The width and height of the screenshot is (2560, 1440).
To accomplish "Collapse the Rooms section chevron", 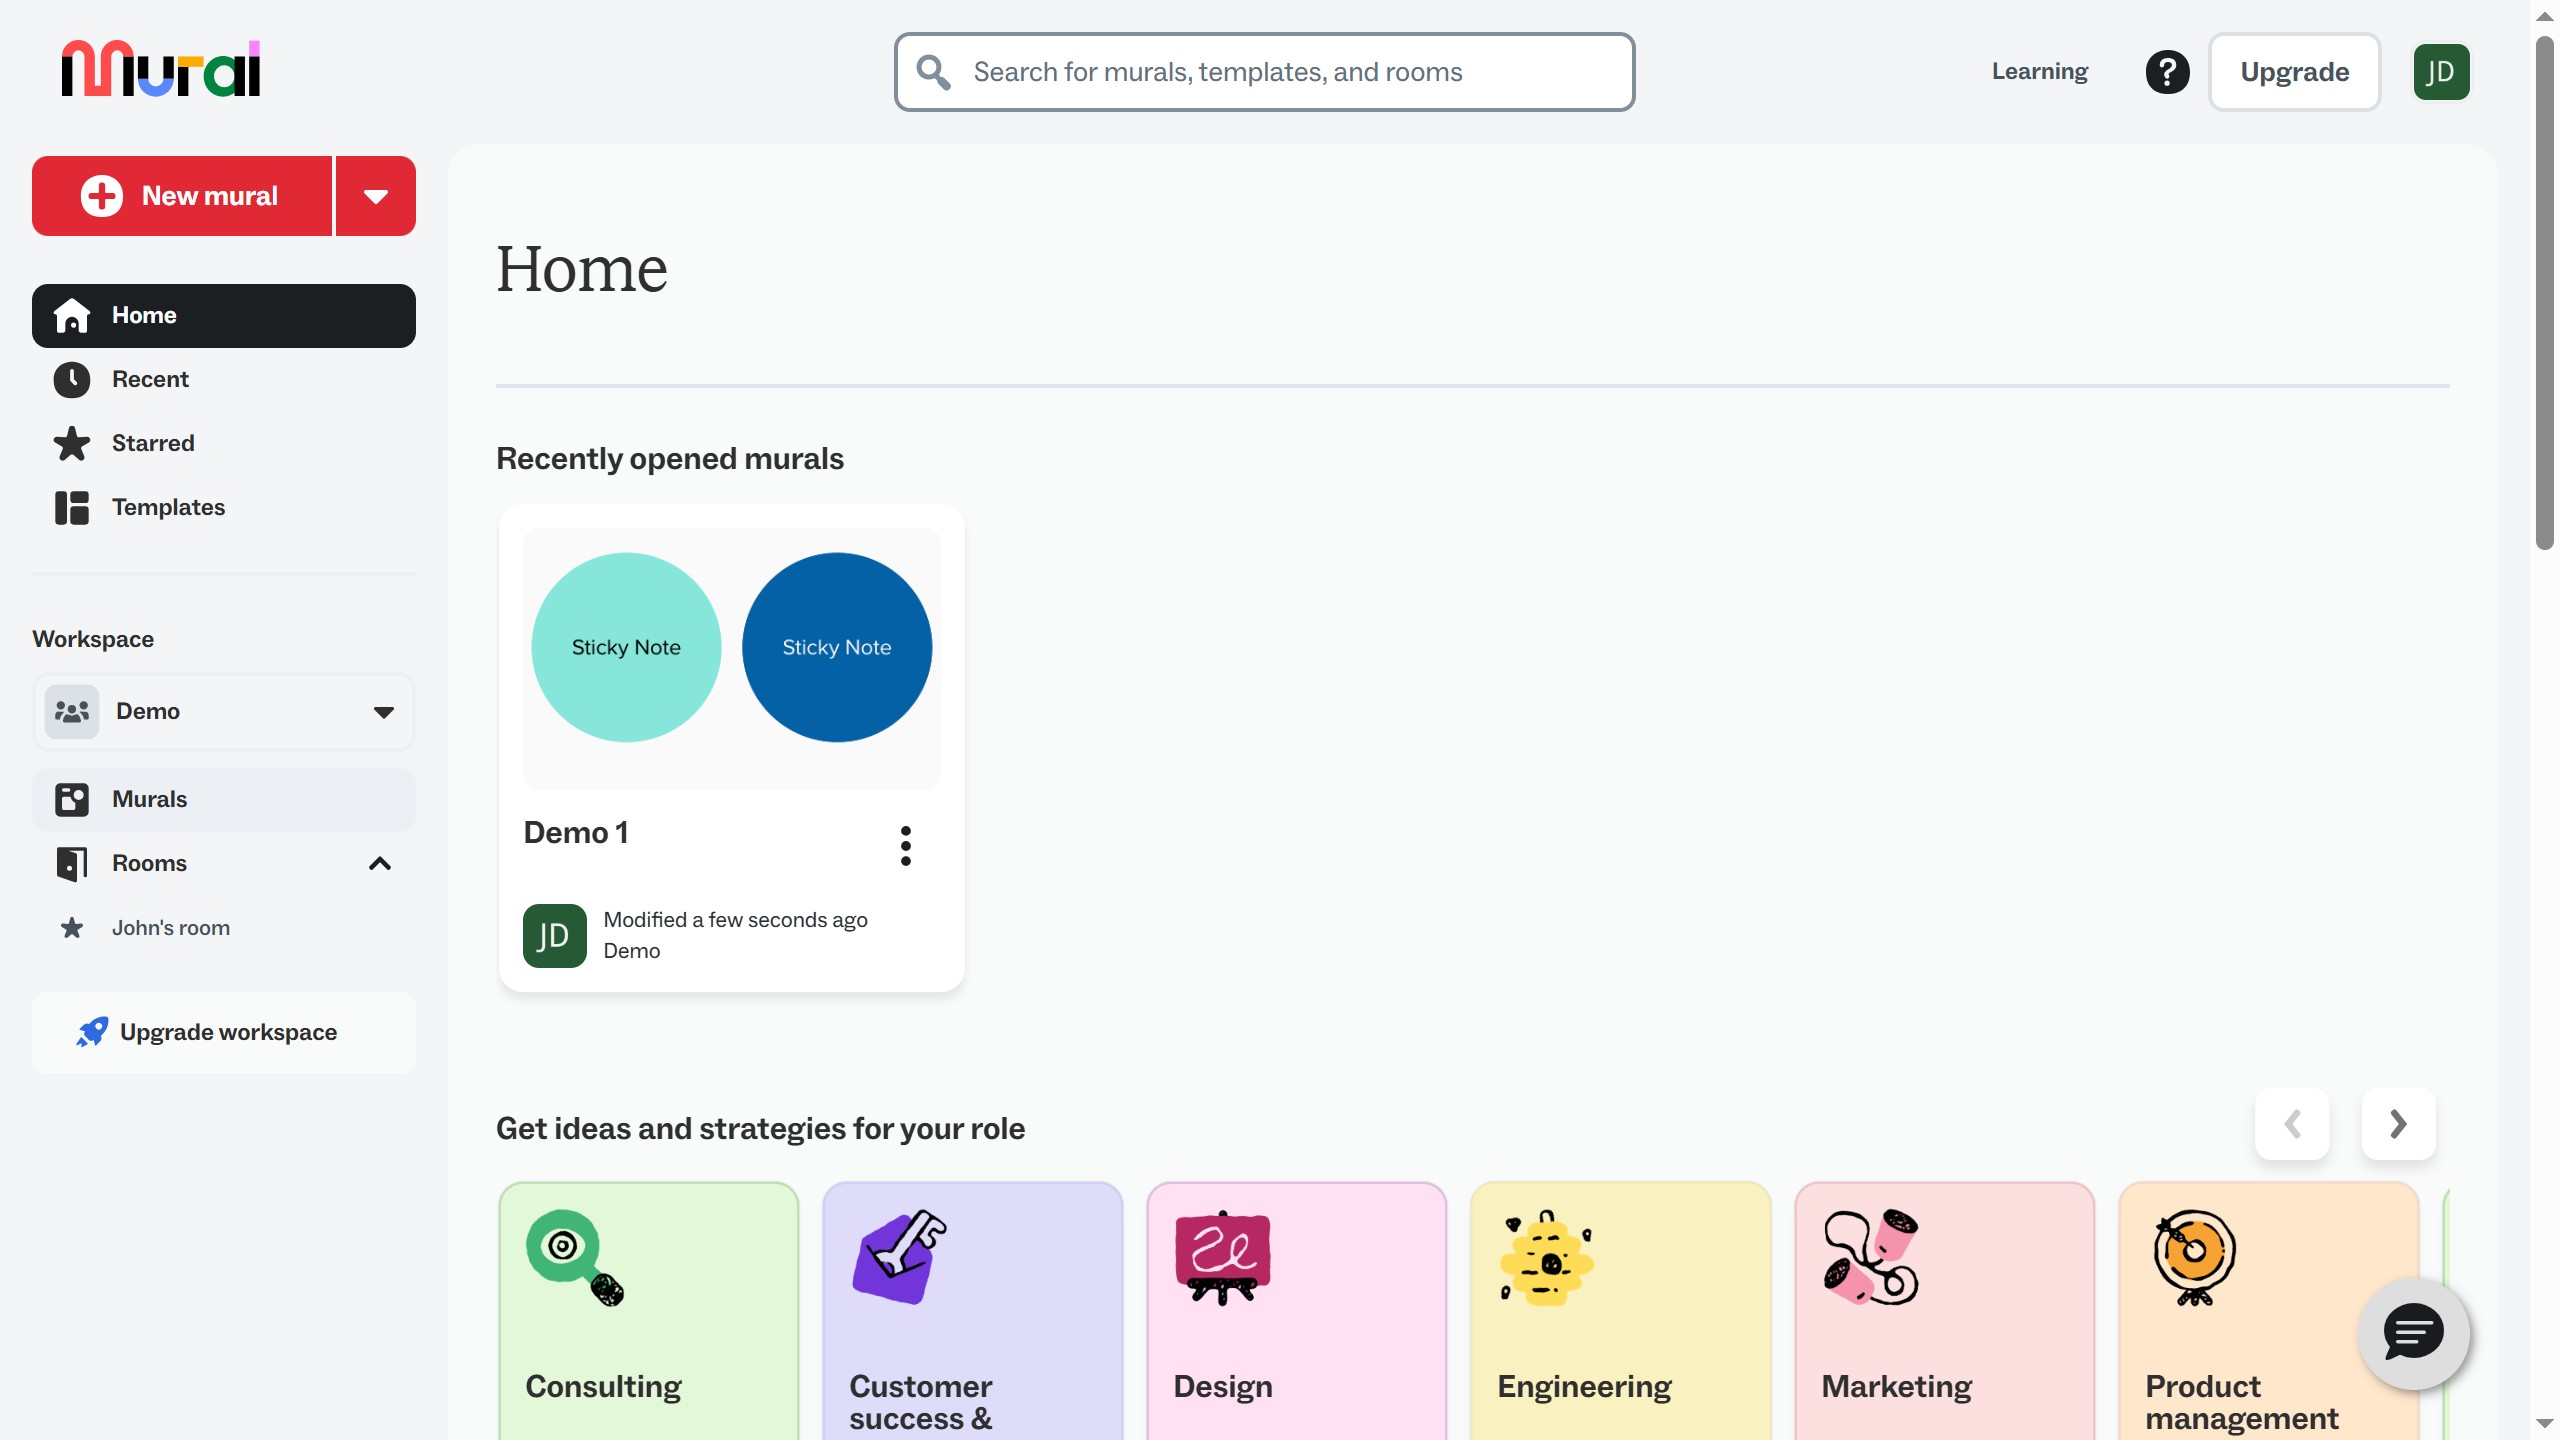I will 380,864.
